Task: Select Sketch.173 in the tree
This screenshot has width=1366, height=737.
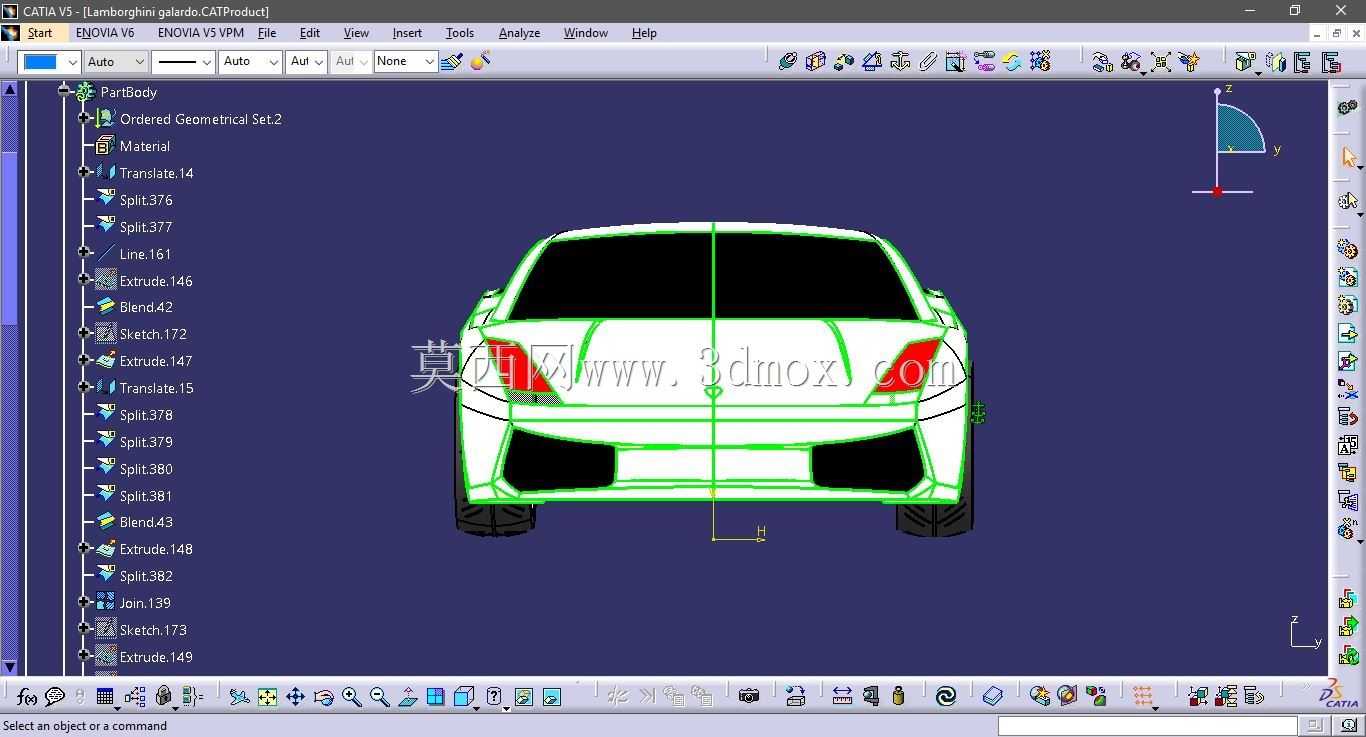Action: 153,630
